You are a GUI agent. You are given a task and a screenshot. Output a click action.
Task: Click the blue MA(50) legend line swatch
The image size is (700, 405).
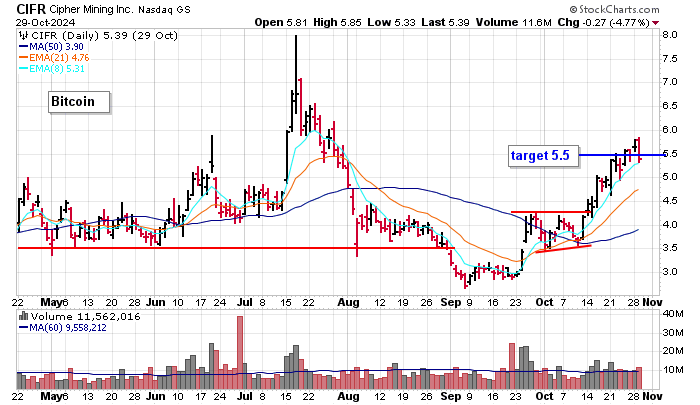23,46
